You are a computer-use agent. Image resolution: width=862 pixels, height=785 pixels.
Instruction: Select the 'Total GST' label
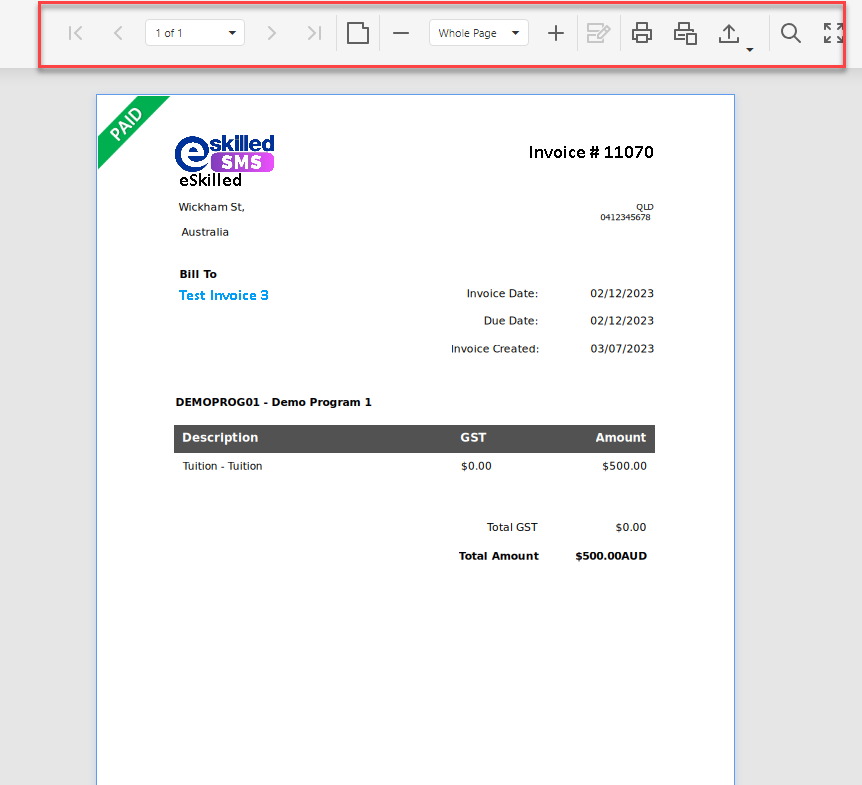pyautogui.click(x=512, y=527)
